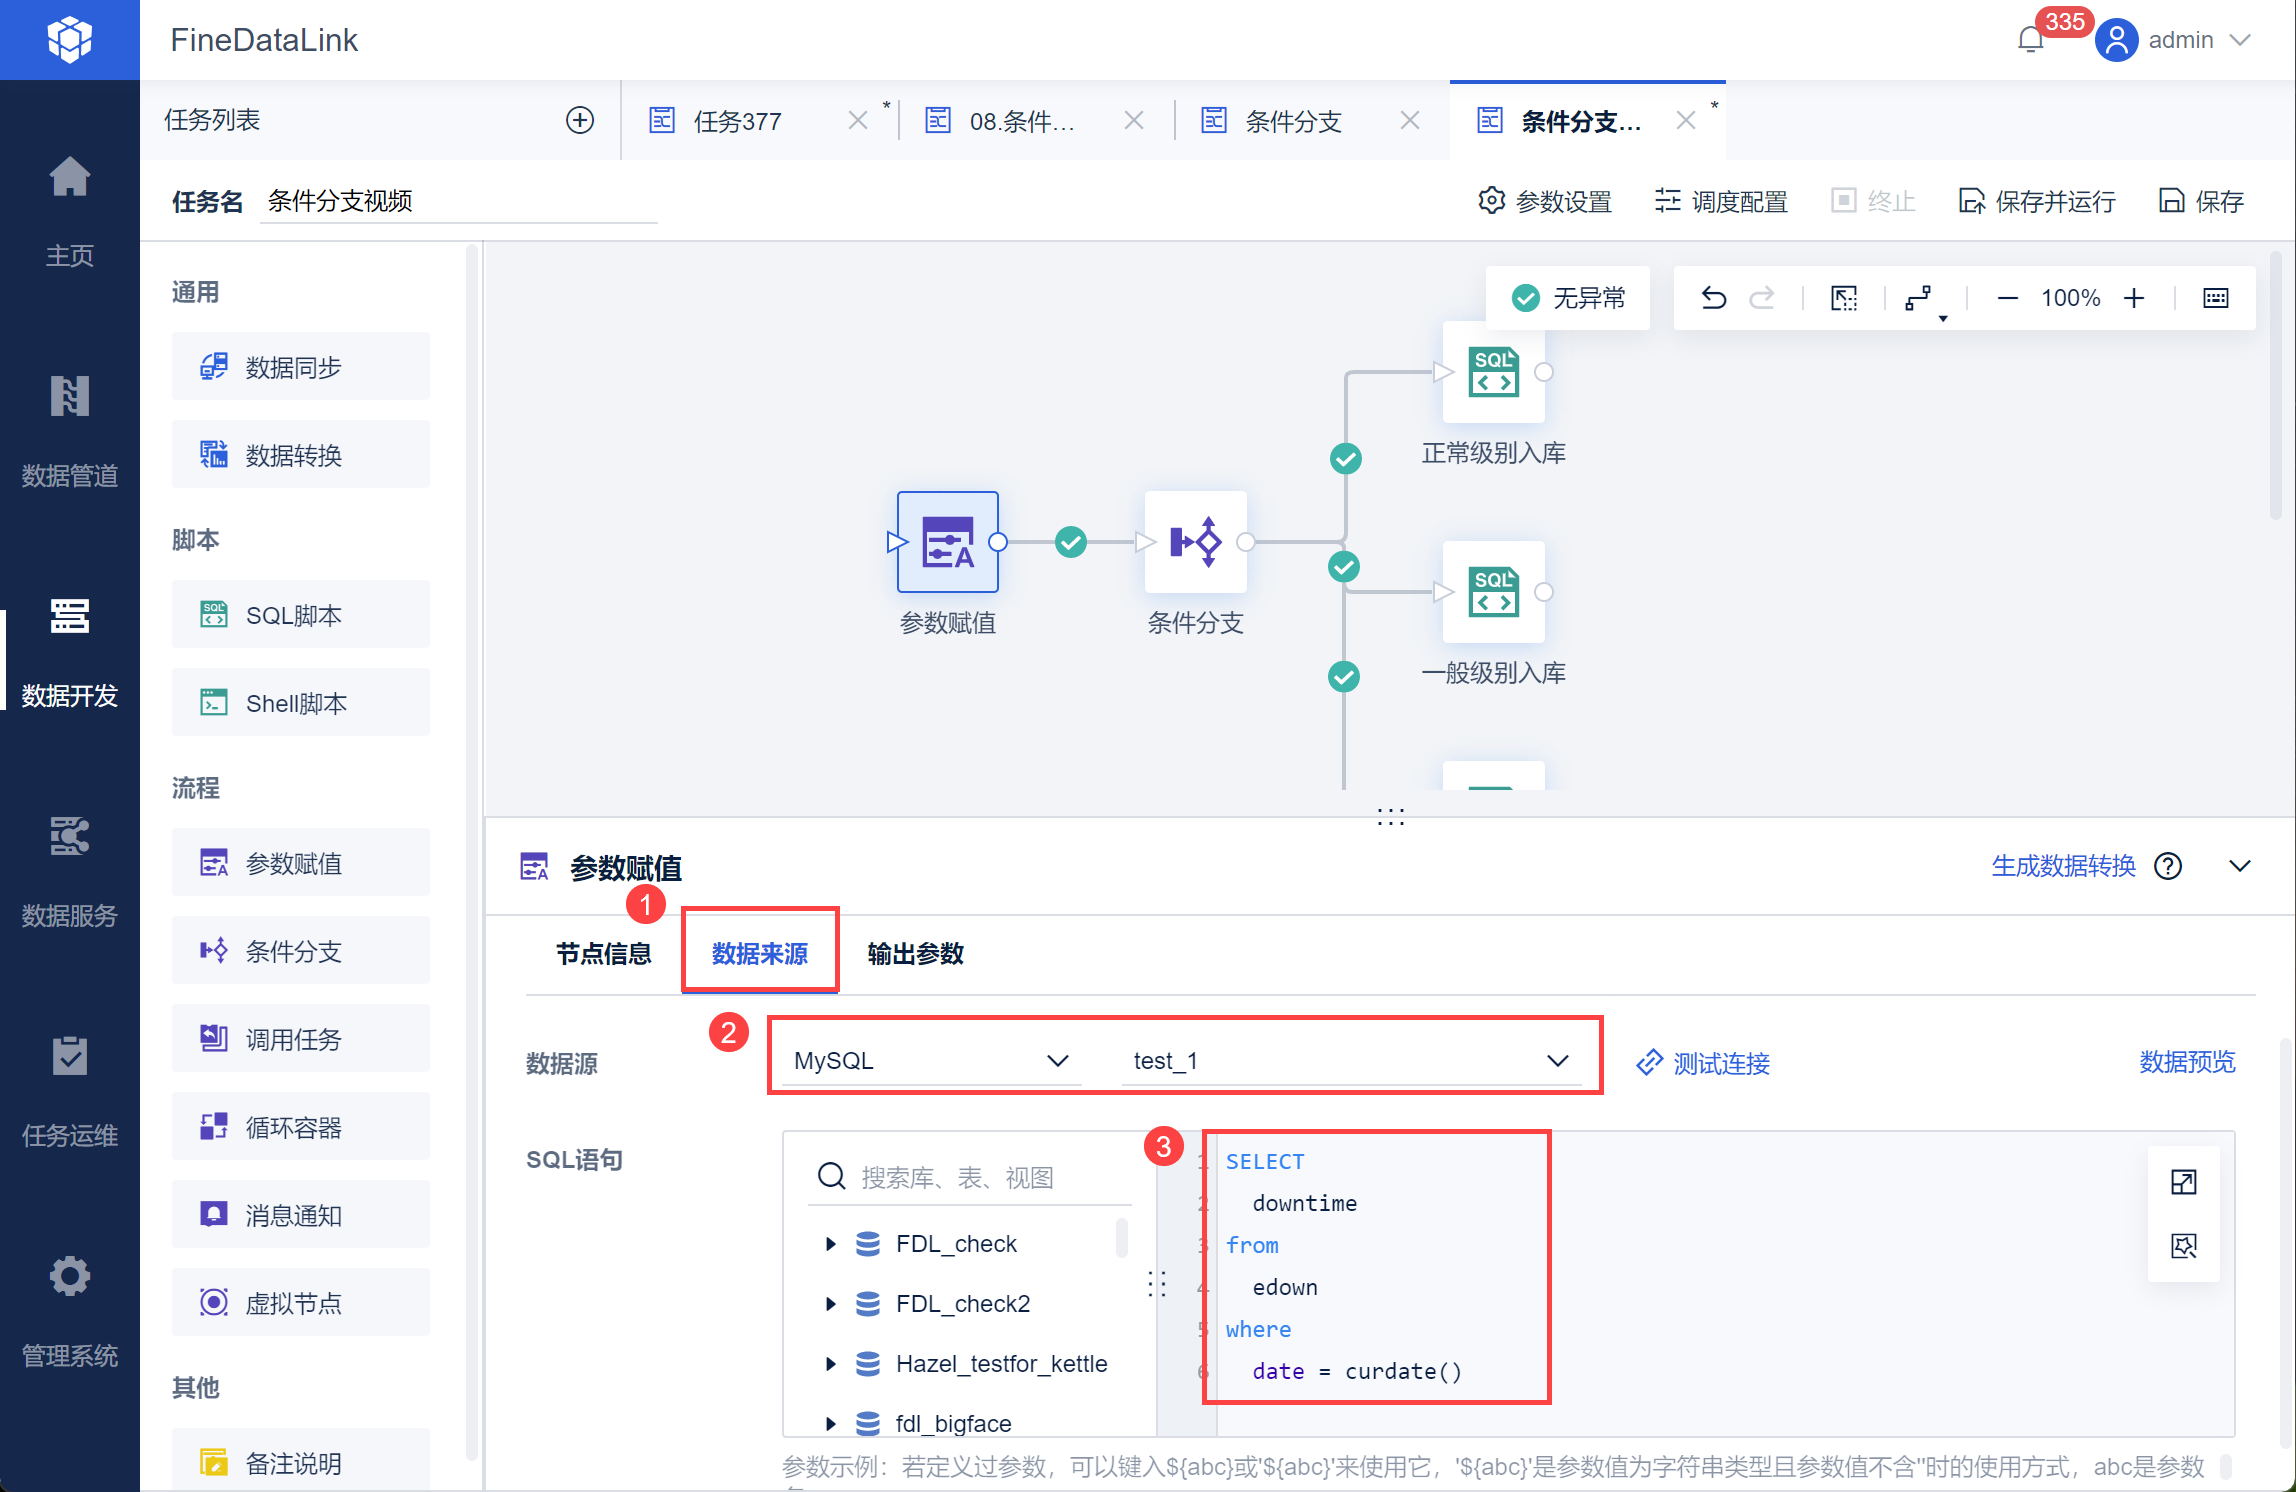Click the 保存并运行 button
Screen dimensions: 2296x1492
tap(2037, 202)
